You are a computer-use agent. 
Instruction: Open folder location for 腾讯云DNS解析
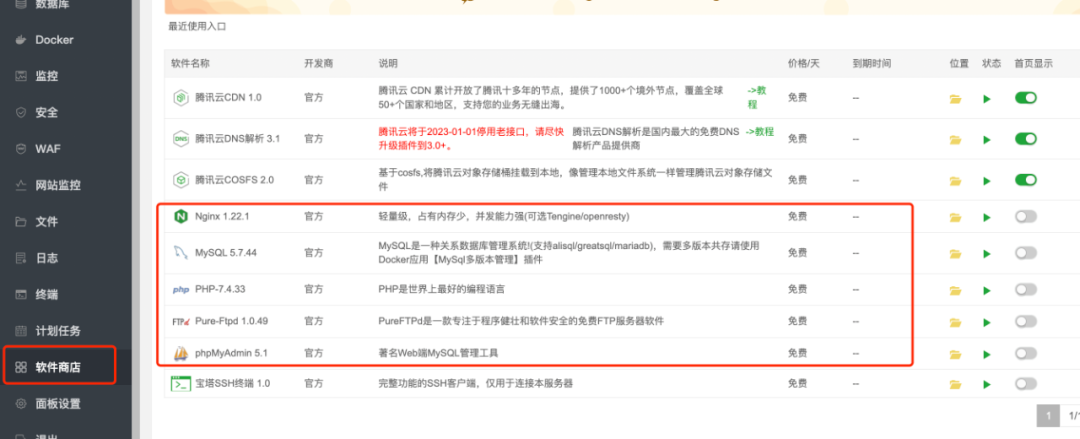pyautogui.click(x=955, y=140)
